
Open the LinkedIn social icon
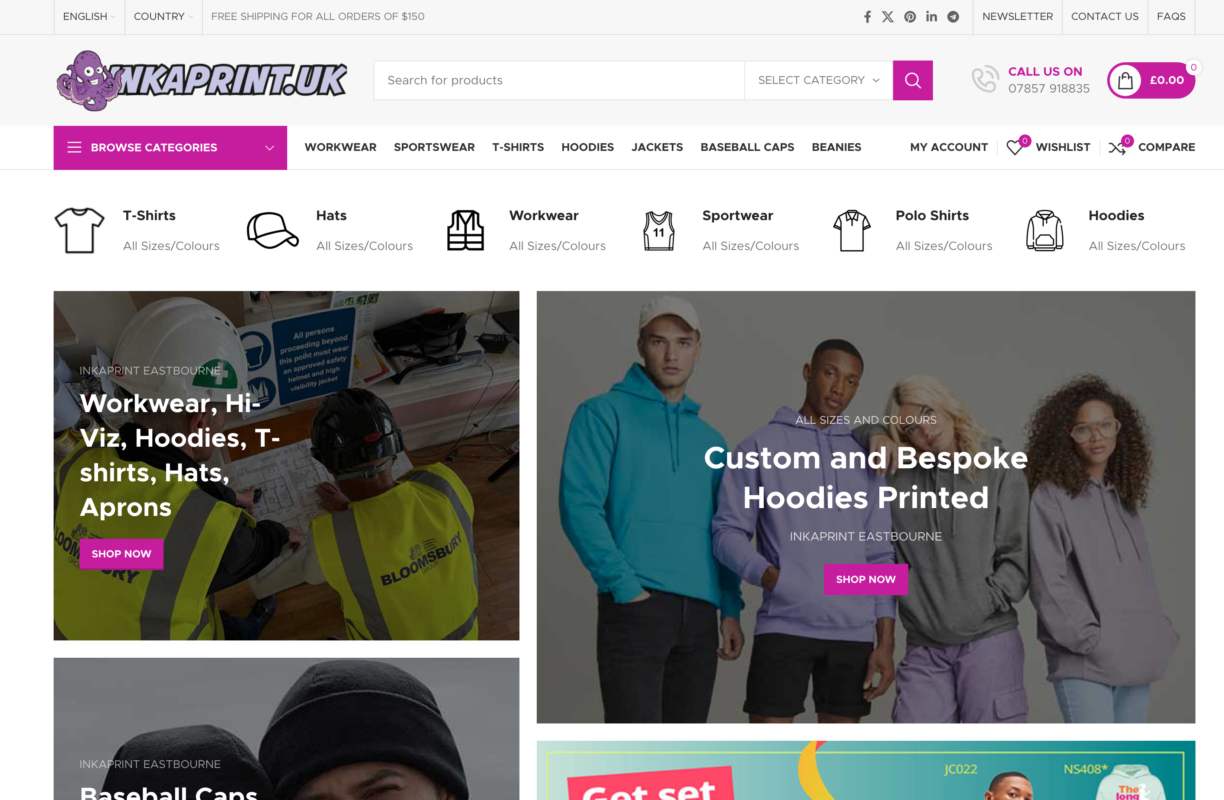coord(932,17)
